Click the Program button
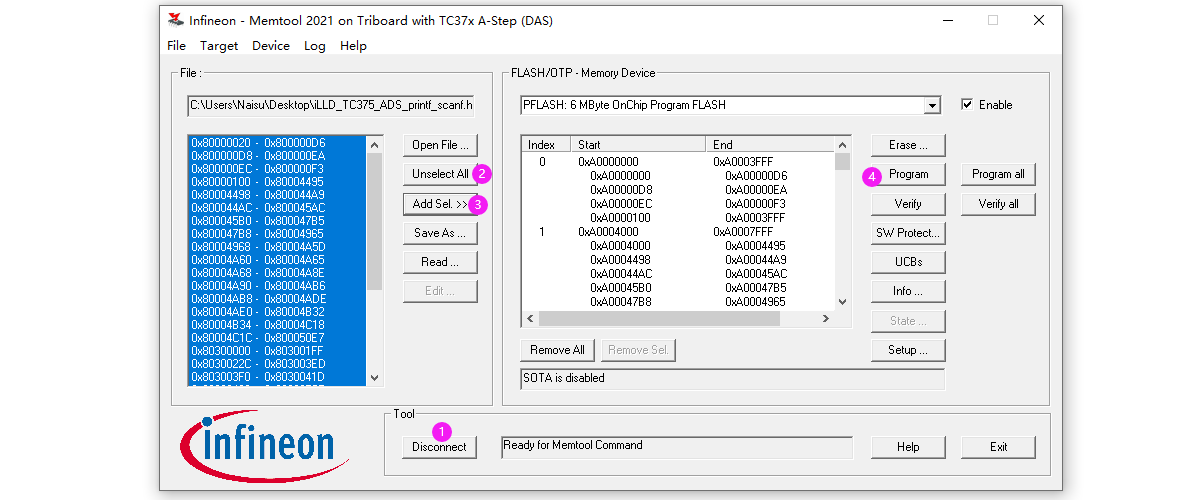Viewport: 1200px width, 500px height. coord(908,174)
